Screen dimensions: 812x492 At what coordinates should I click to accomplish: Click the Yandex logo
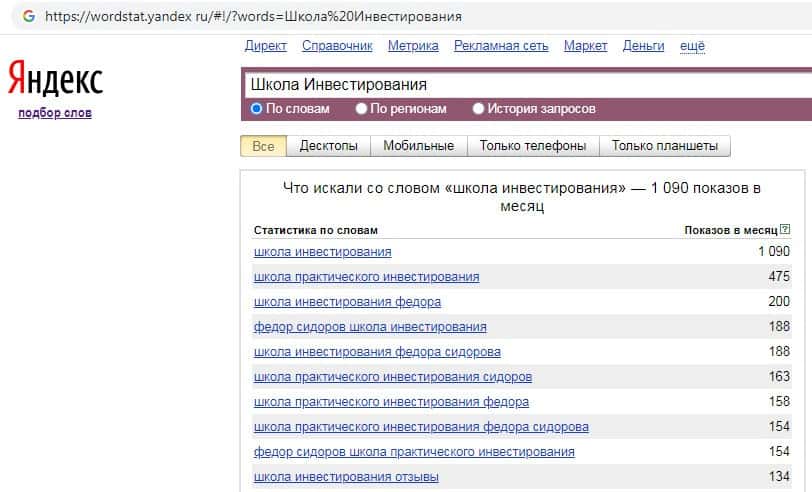coord(55,79)
